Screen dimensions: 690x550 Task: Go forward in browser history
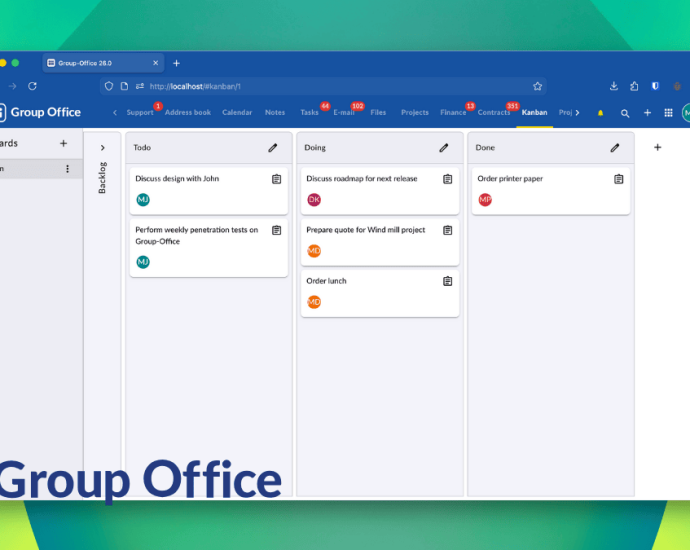12,86
